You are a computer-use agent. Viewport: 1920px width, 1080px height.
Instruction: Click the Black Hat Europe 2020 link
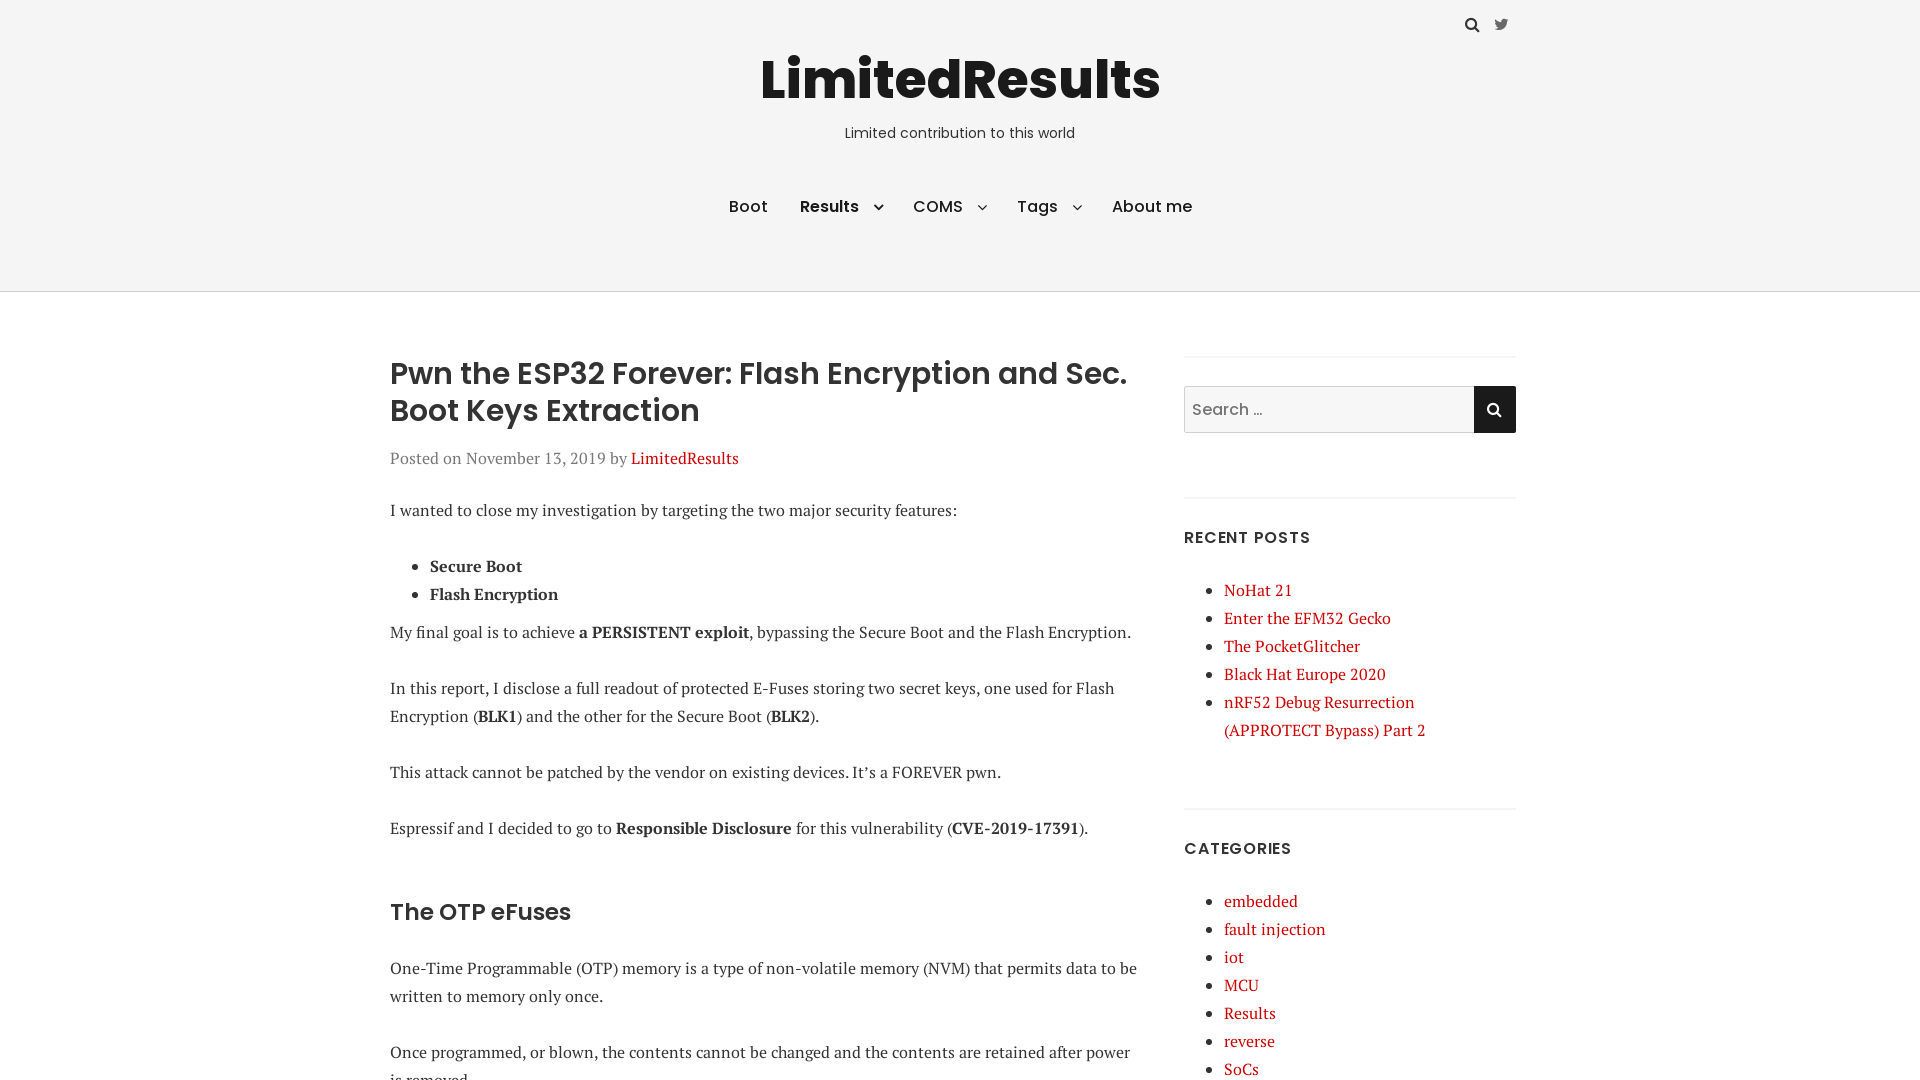click(x=1303, y=673)
